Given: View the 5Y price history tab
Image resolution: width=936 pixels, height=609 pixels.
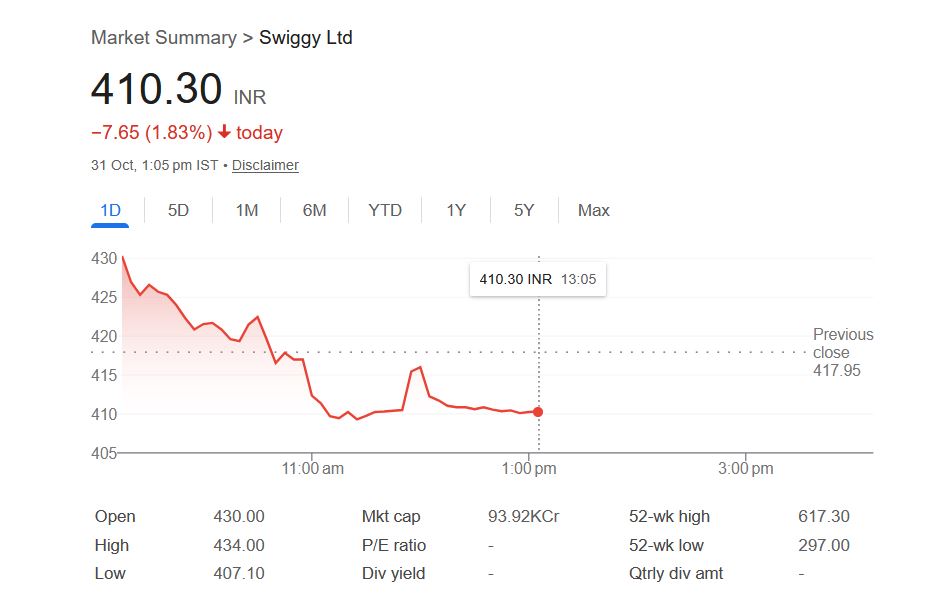Looking at the screenshot, I should point(524,210).
